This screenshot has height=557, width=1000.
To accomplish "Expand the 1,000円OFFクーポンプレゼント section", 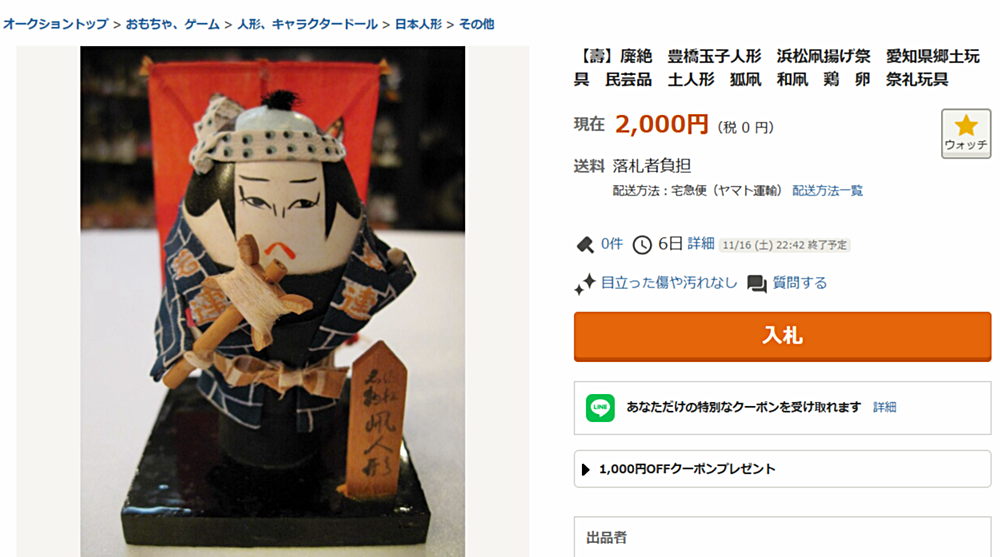I will [782, 469].
